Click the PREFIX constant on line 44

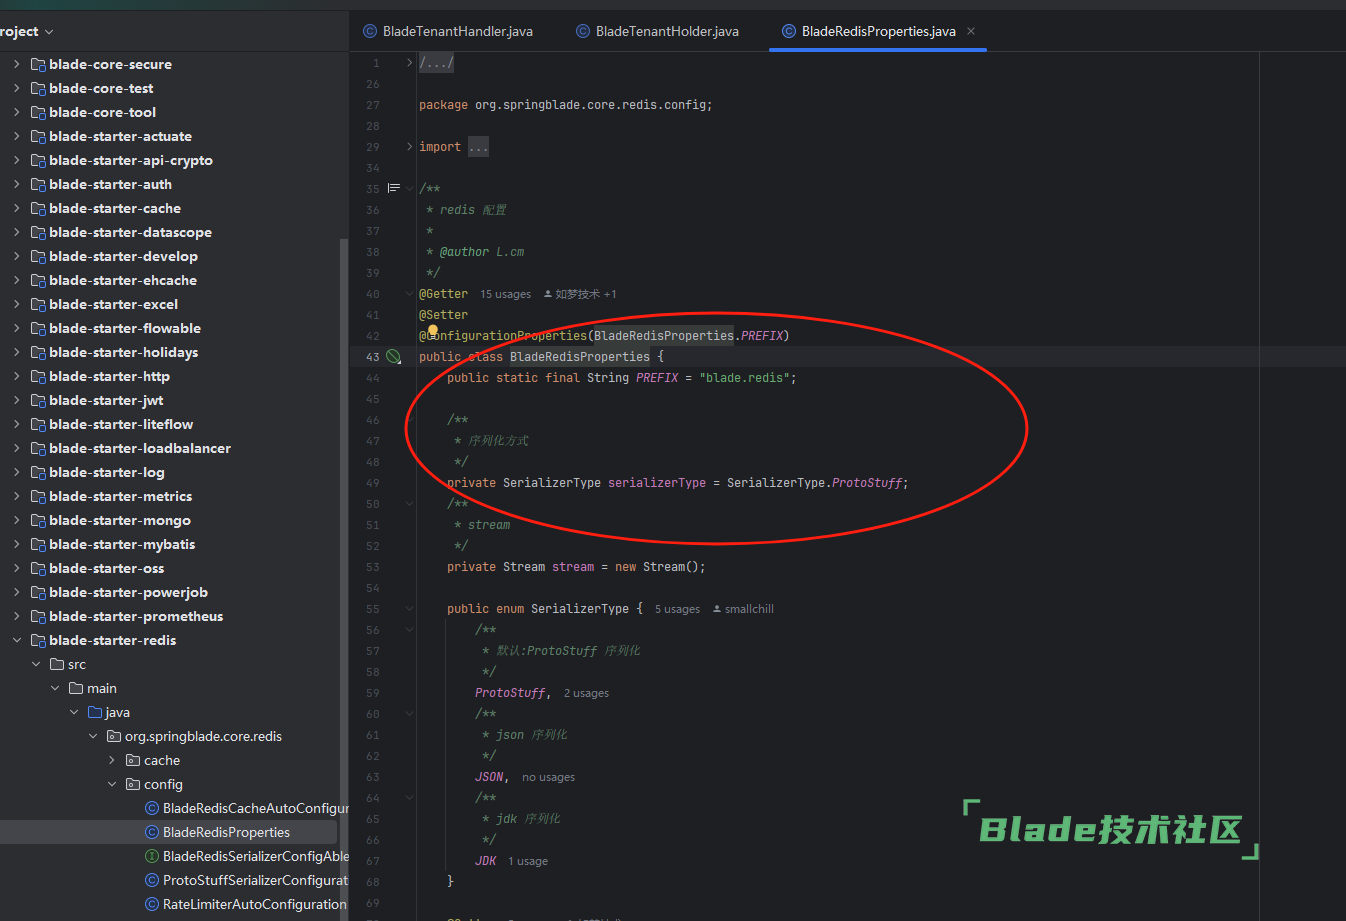click(x=657, y=378)
